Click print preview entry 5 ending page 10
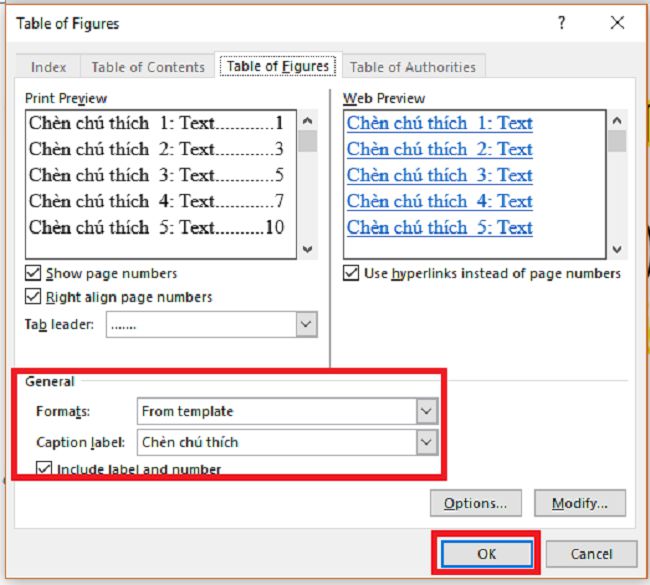This screenshot has width=650, height=585. 156,228
